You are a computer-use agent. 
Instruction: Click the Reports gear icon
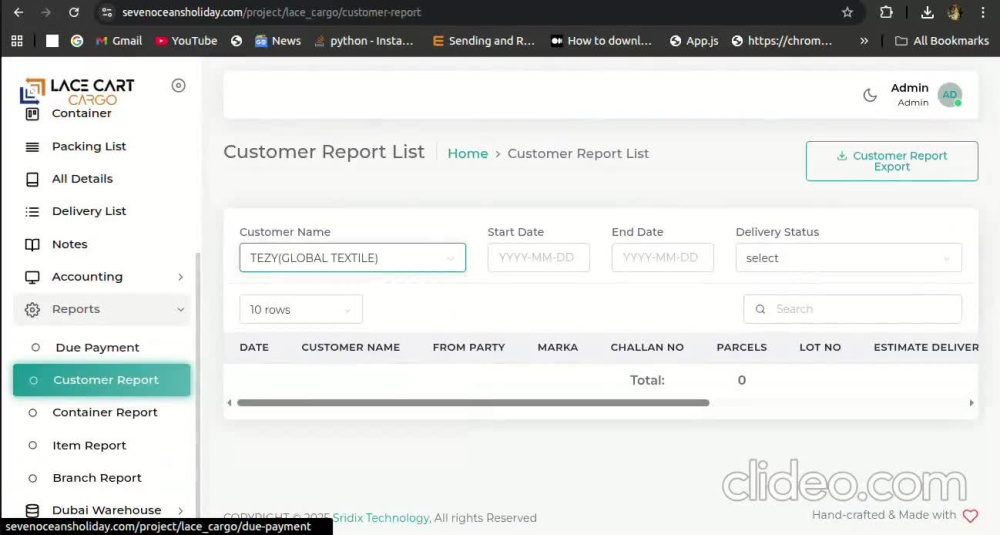tap(32, 309)
